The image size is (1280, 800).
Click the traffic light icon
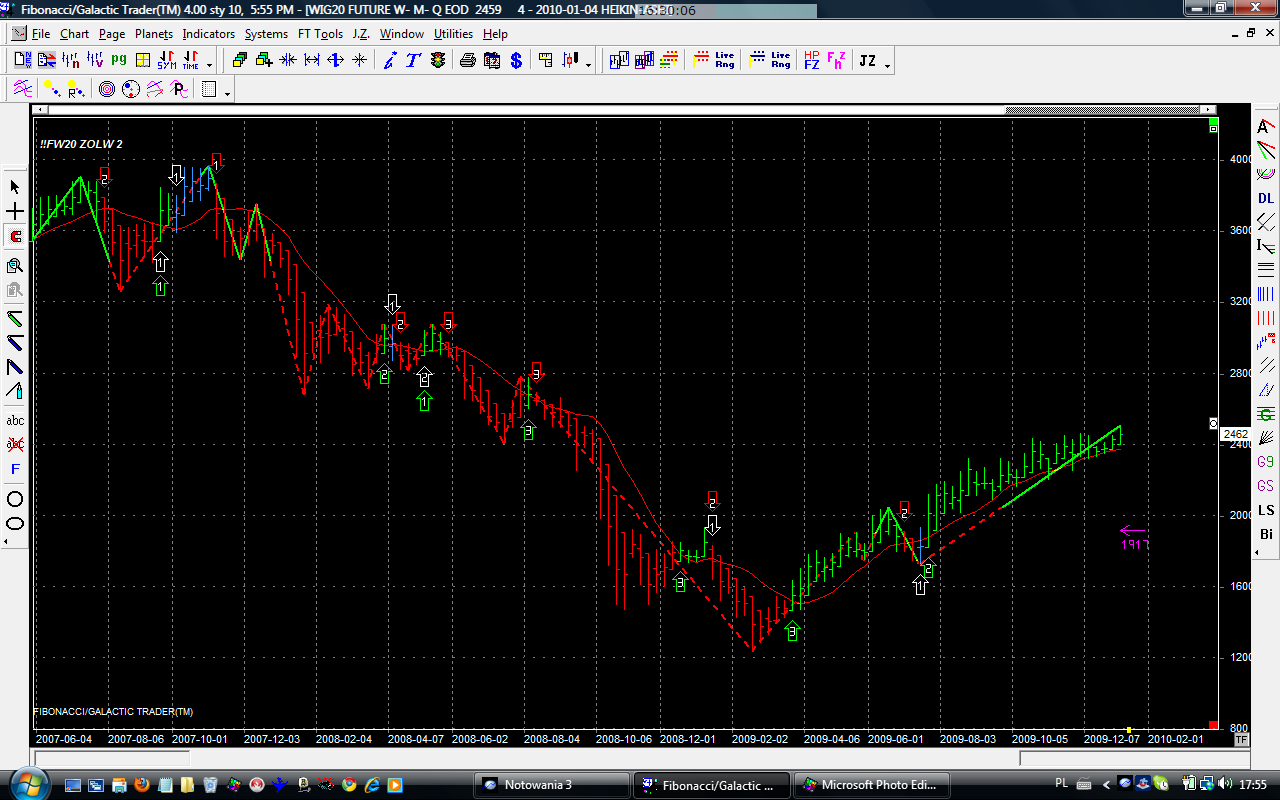(438, 61)
